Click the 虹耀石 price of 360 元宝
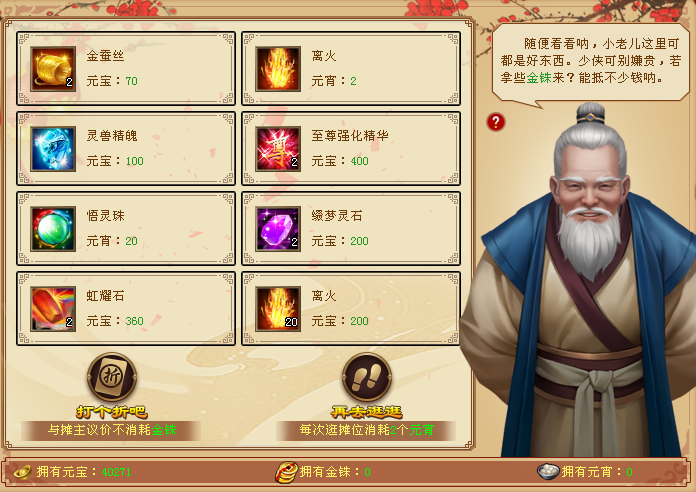 [115, 321]
